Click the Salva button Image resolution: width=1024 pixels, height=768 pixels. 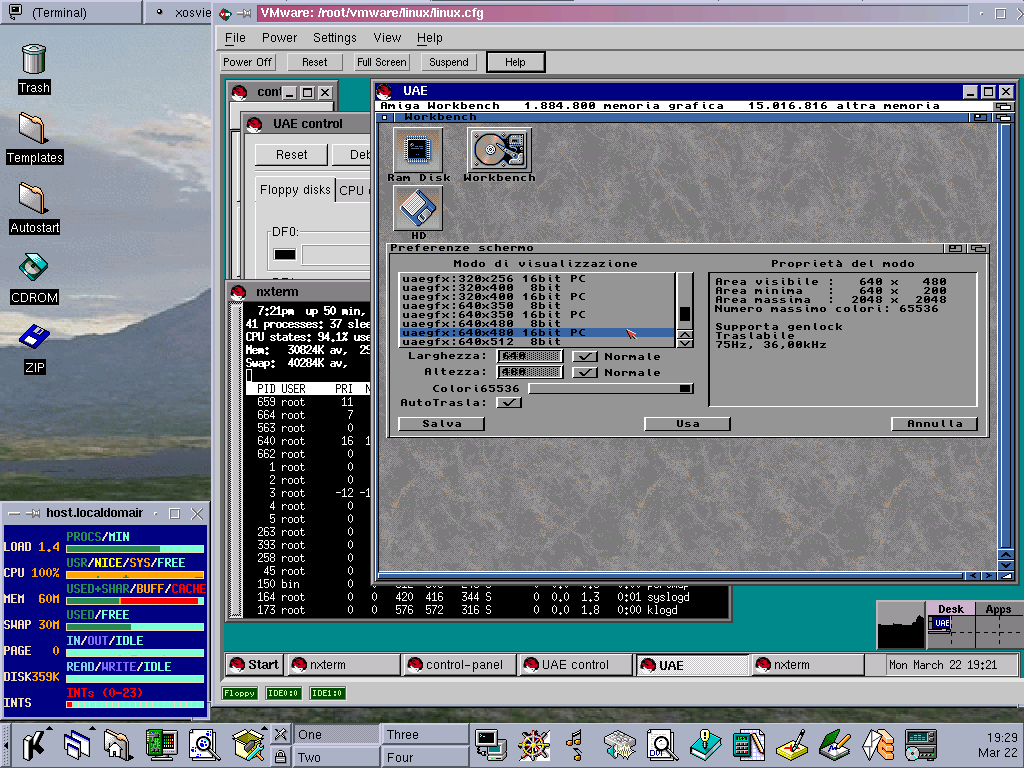click(x=441, y=424)
